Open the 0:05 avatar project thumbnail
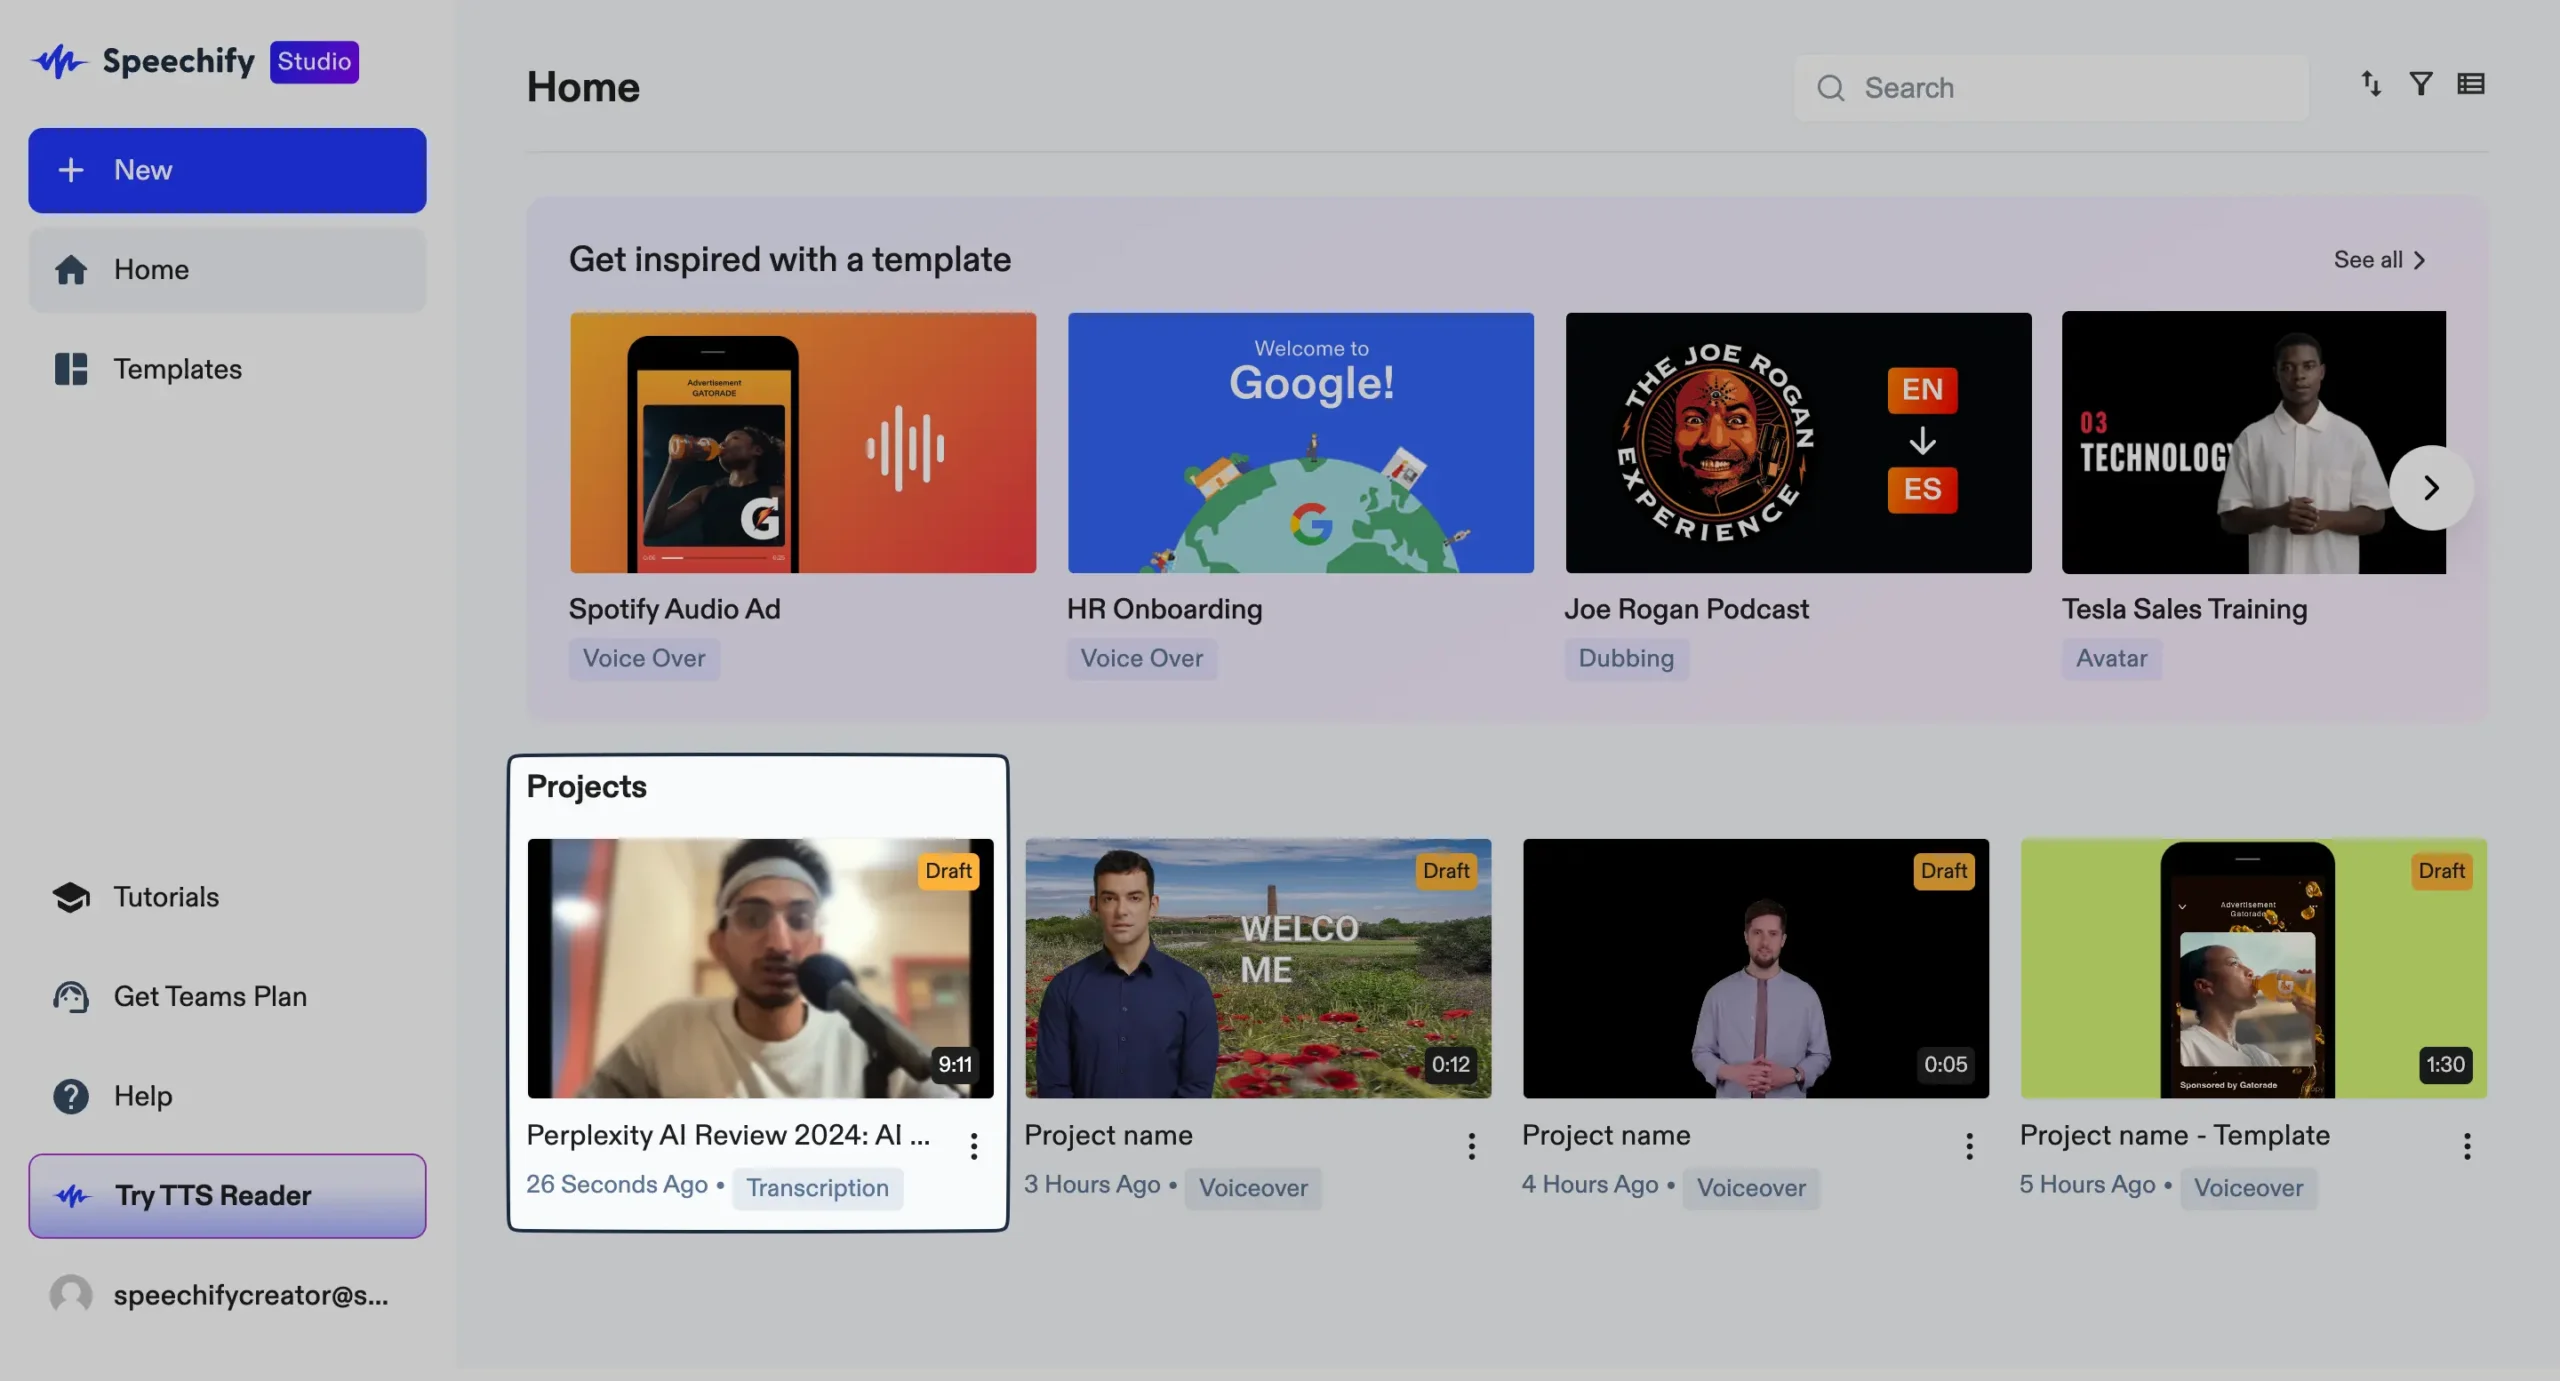 pyautogui.click(x=1756, y=968)
